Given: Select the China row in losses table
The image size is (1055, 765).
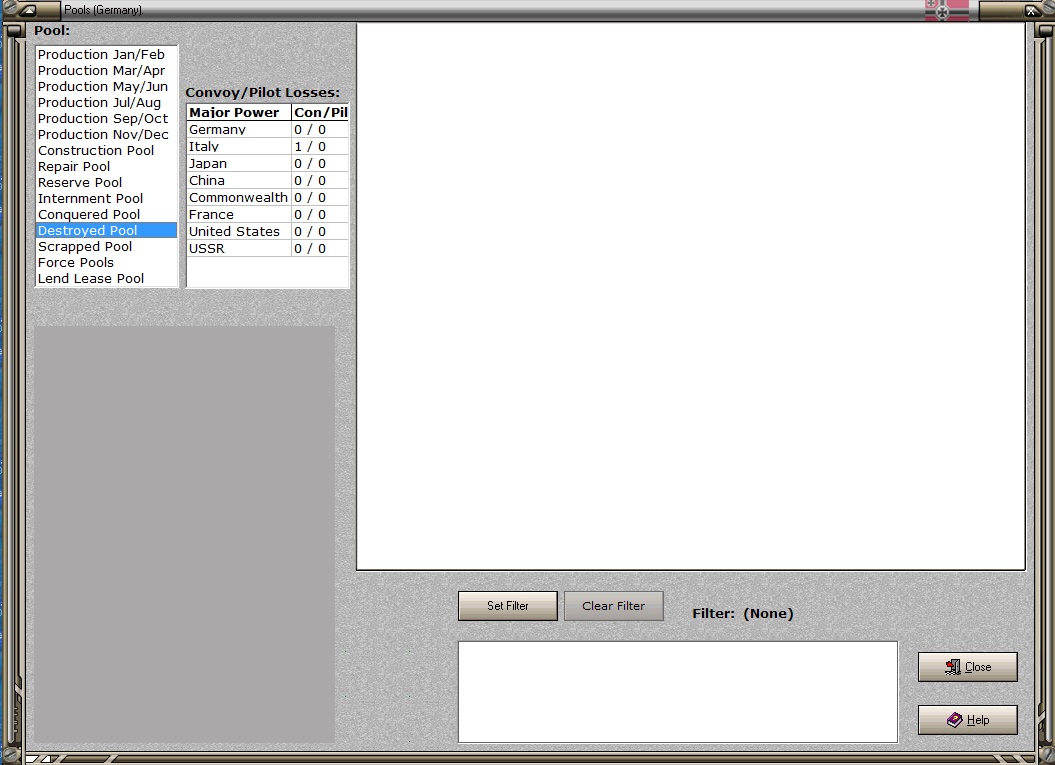Looking at the screenshot, I should (x=268, y=180).
